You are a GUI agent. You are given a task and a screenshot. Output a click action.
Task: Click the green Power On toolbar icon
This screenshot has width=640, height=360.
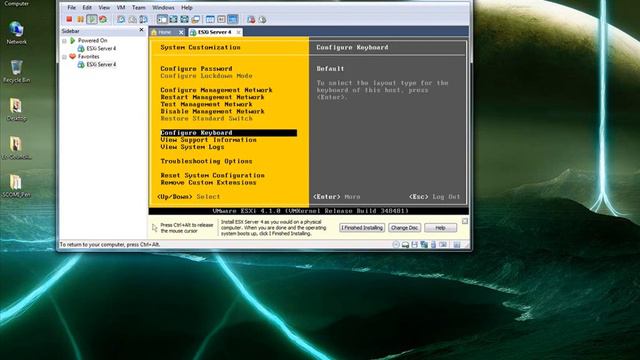92,19
